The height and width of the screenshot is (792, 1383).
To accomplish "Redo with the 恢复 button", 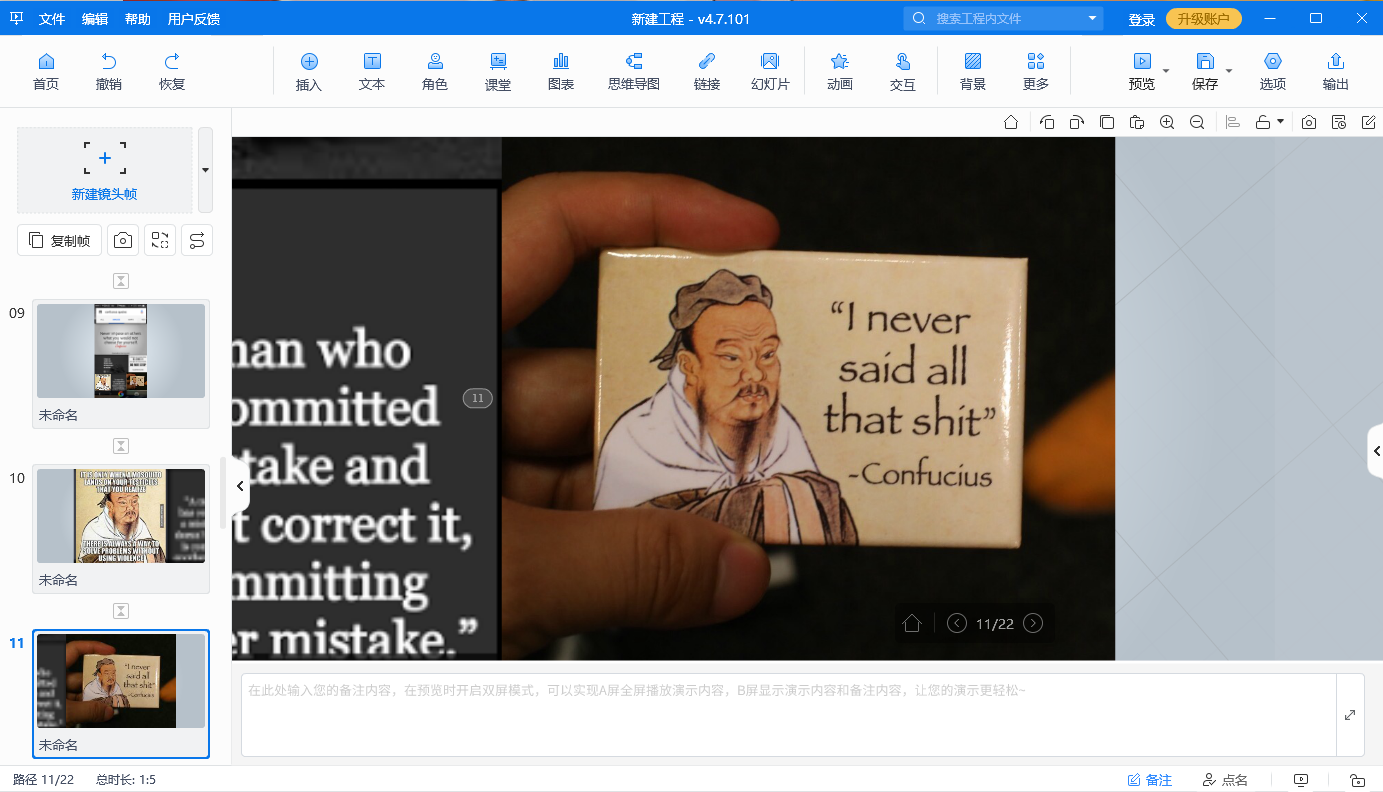I will 172,71.
